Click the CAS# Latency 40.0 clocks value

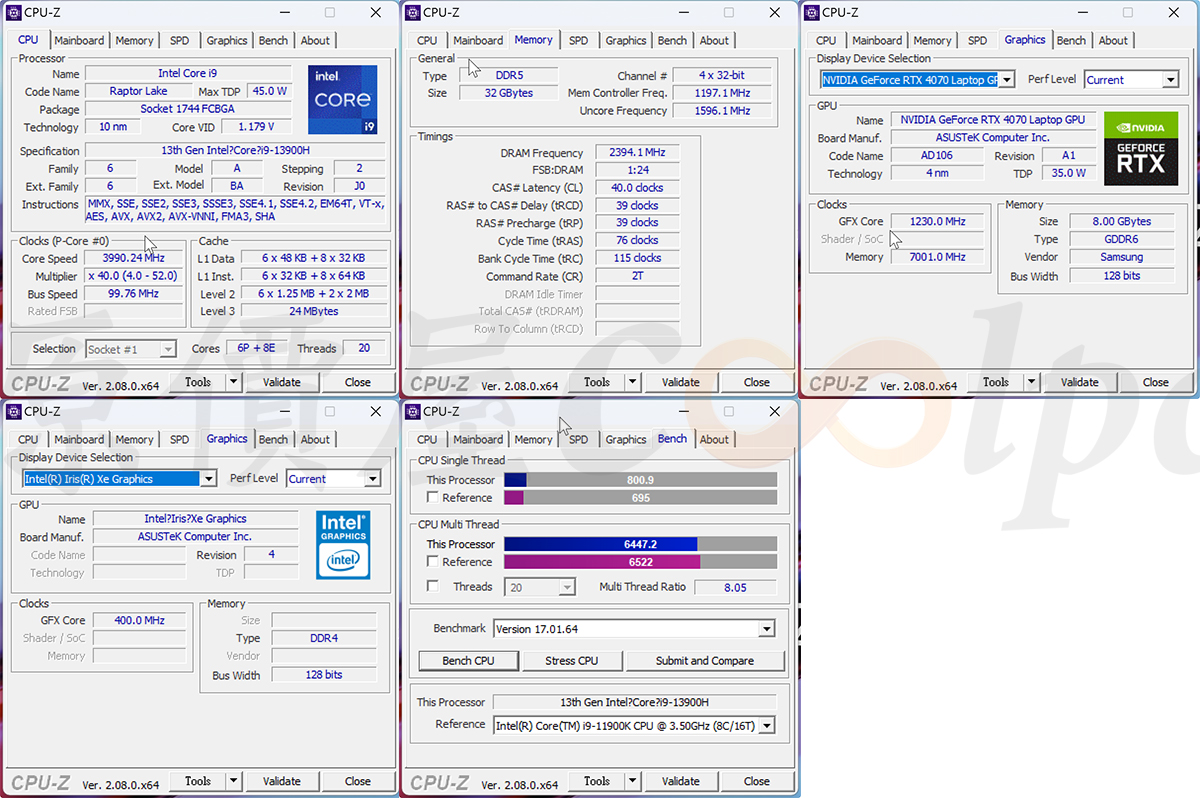point(637,188)
